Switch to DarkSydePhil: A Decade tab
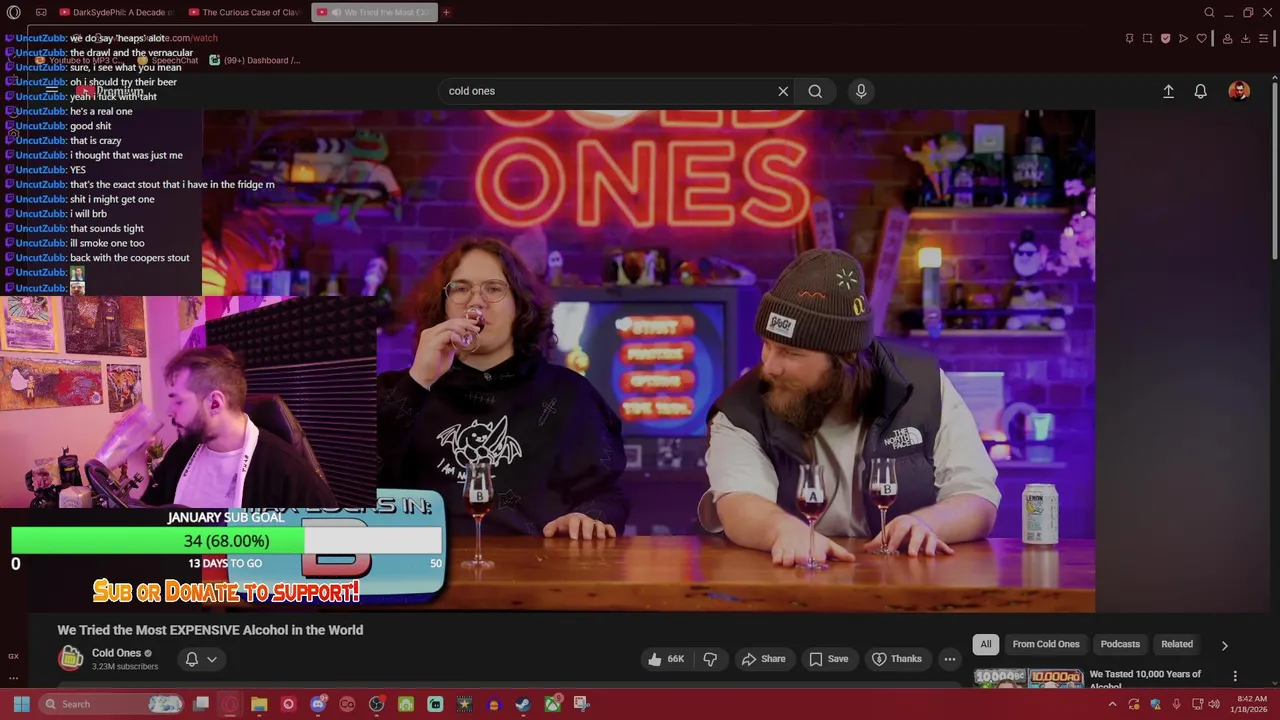Viewport: 1280px width, 720px height. pyautogui.click(x=116, y=13)
